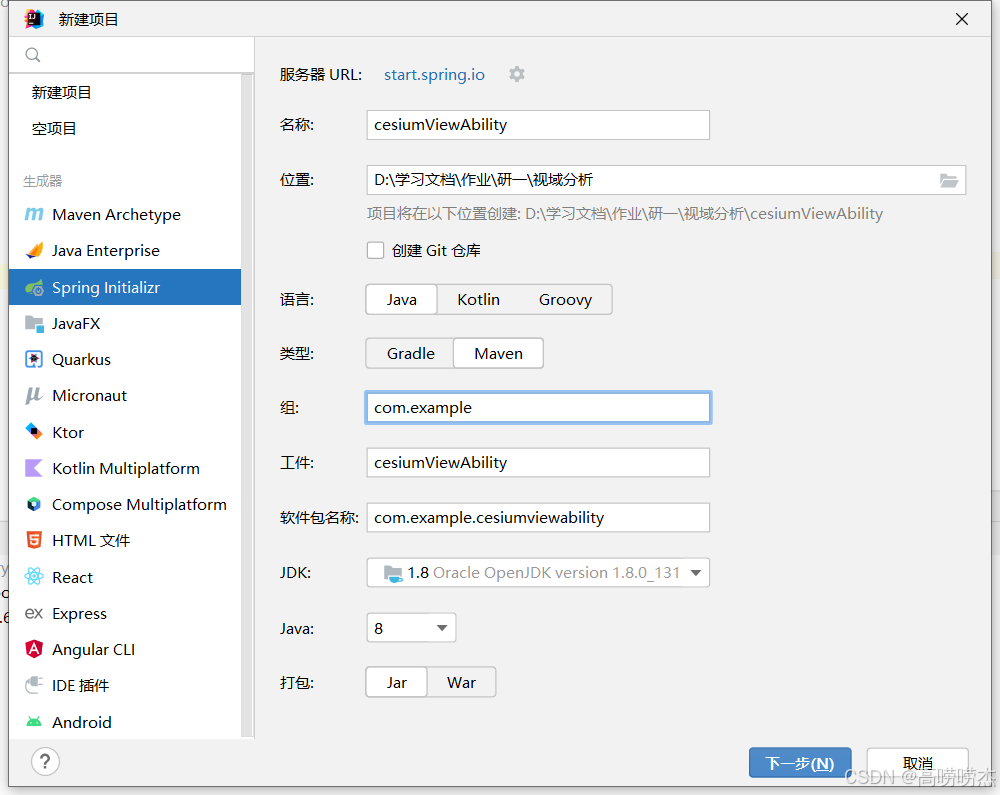This screenshot has height=795, width=1000.
Task: Click the Ktor icon
Action: coord(34,432)
